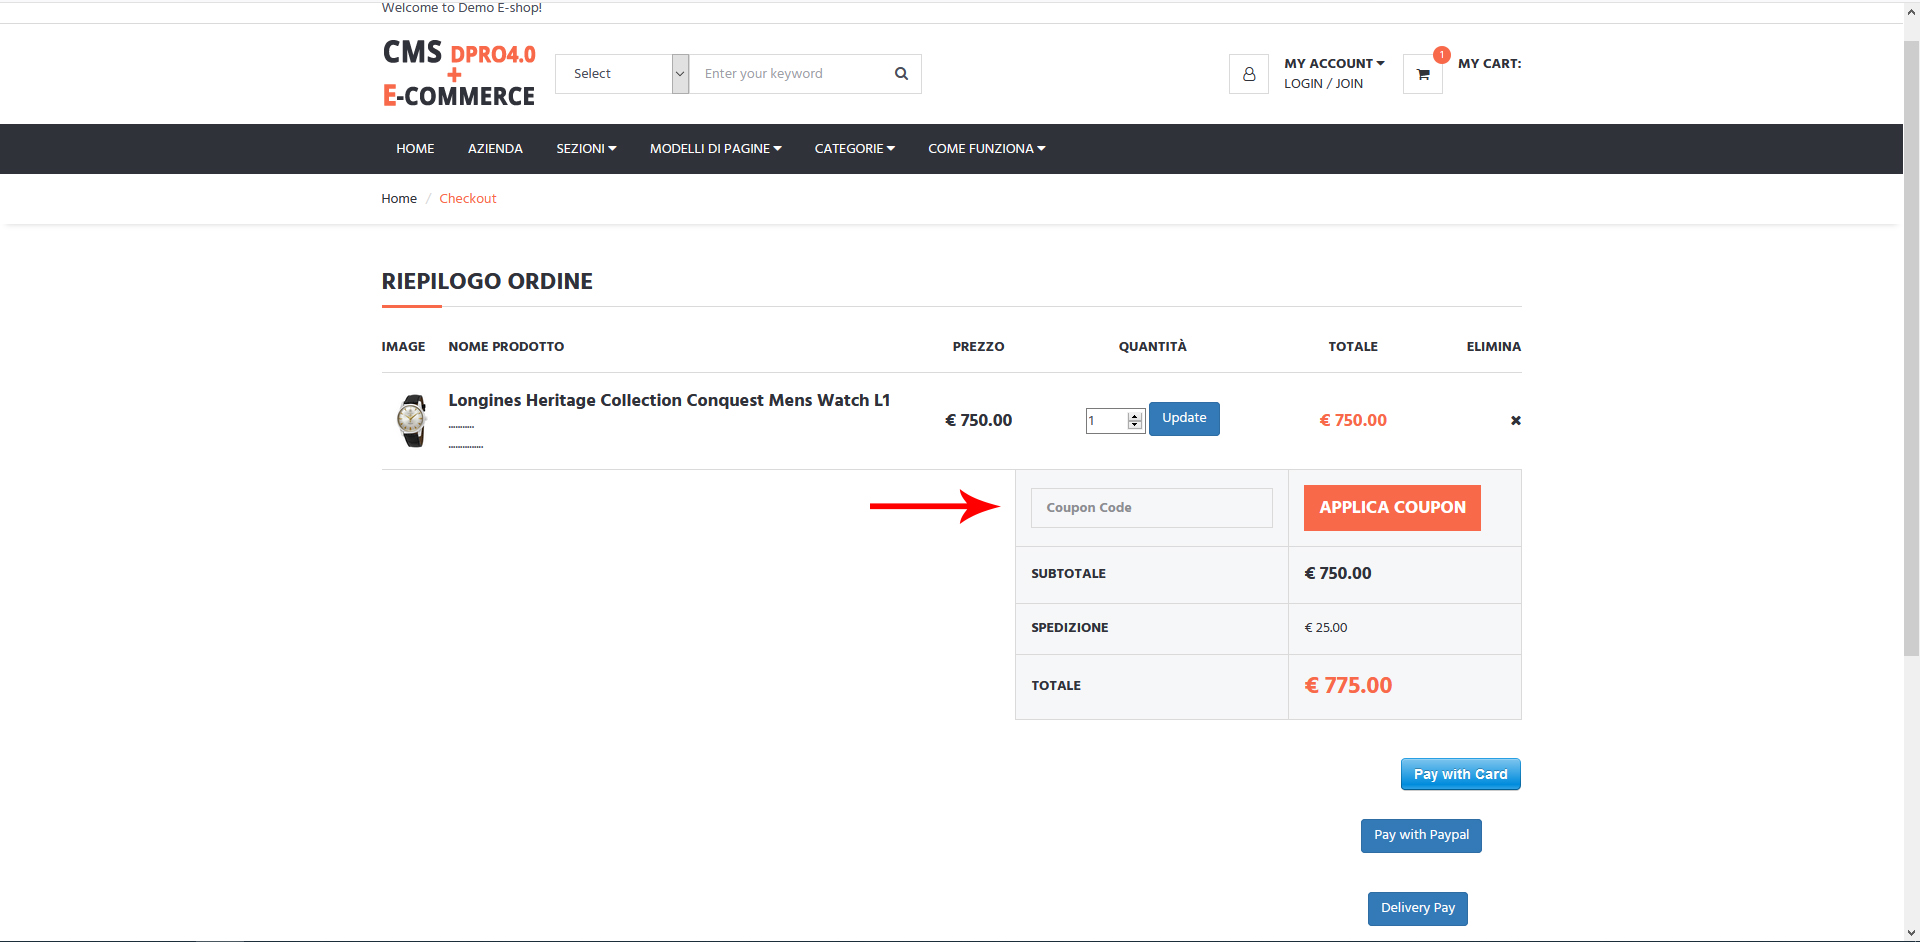The image size is (1920, 942).
Task: Open the shopping cart icon
Action: tap(1422, 74)
